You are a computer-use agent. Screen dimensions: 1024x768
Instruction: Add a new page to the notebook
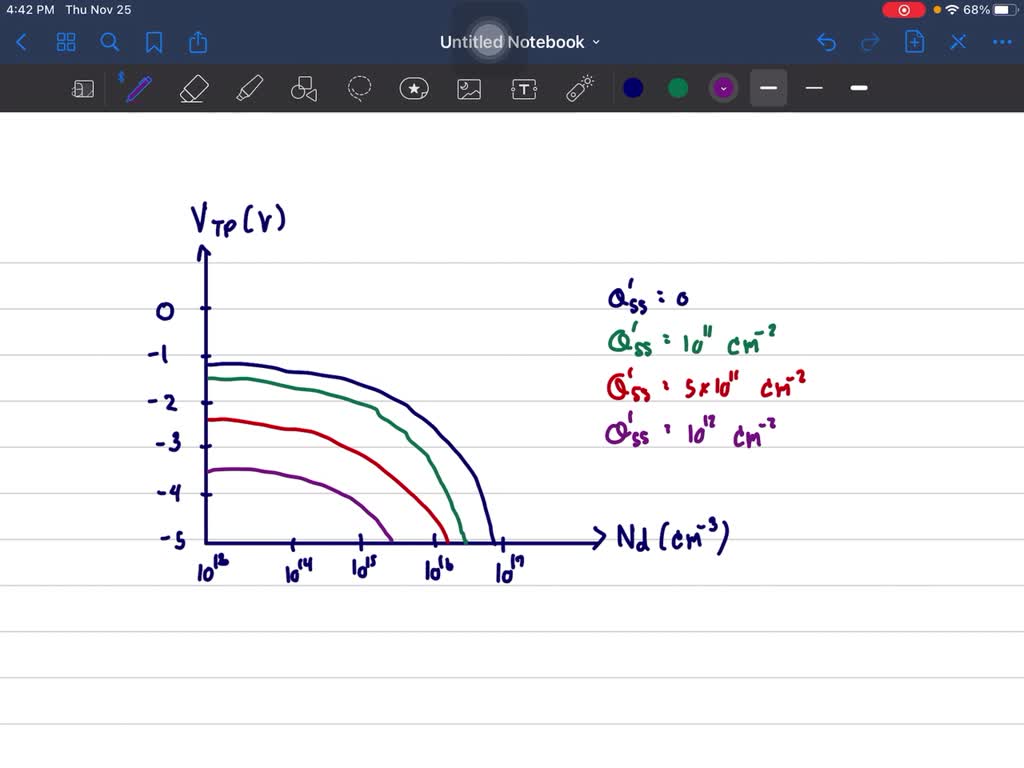[911, 42]
